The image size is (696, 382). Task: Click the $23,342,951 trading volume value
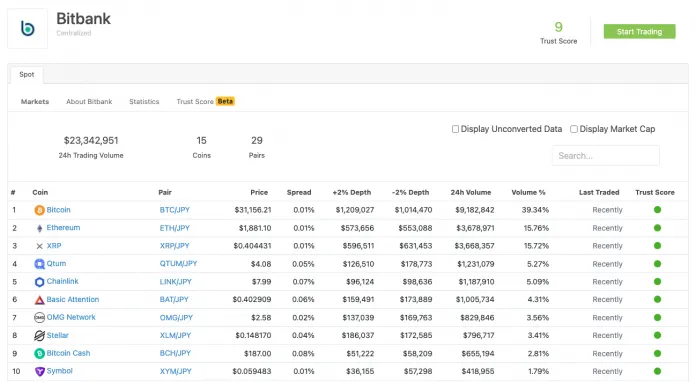click(91, 141)
